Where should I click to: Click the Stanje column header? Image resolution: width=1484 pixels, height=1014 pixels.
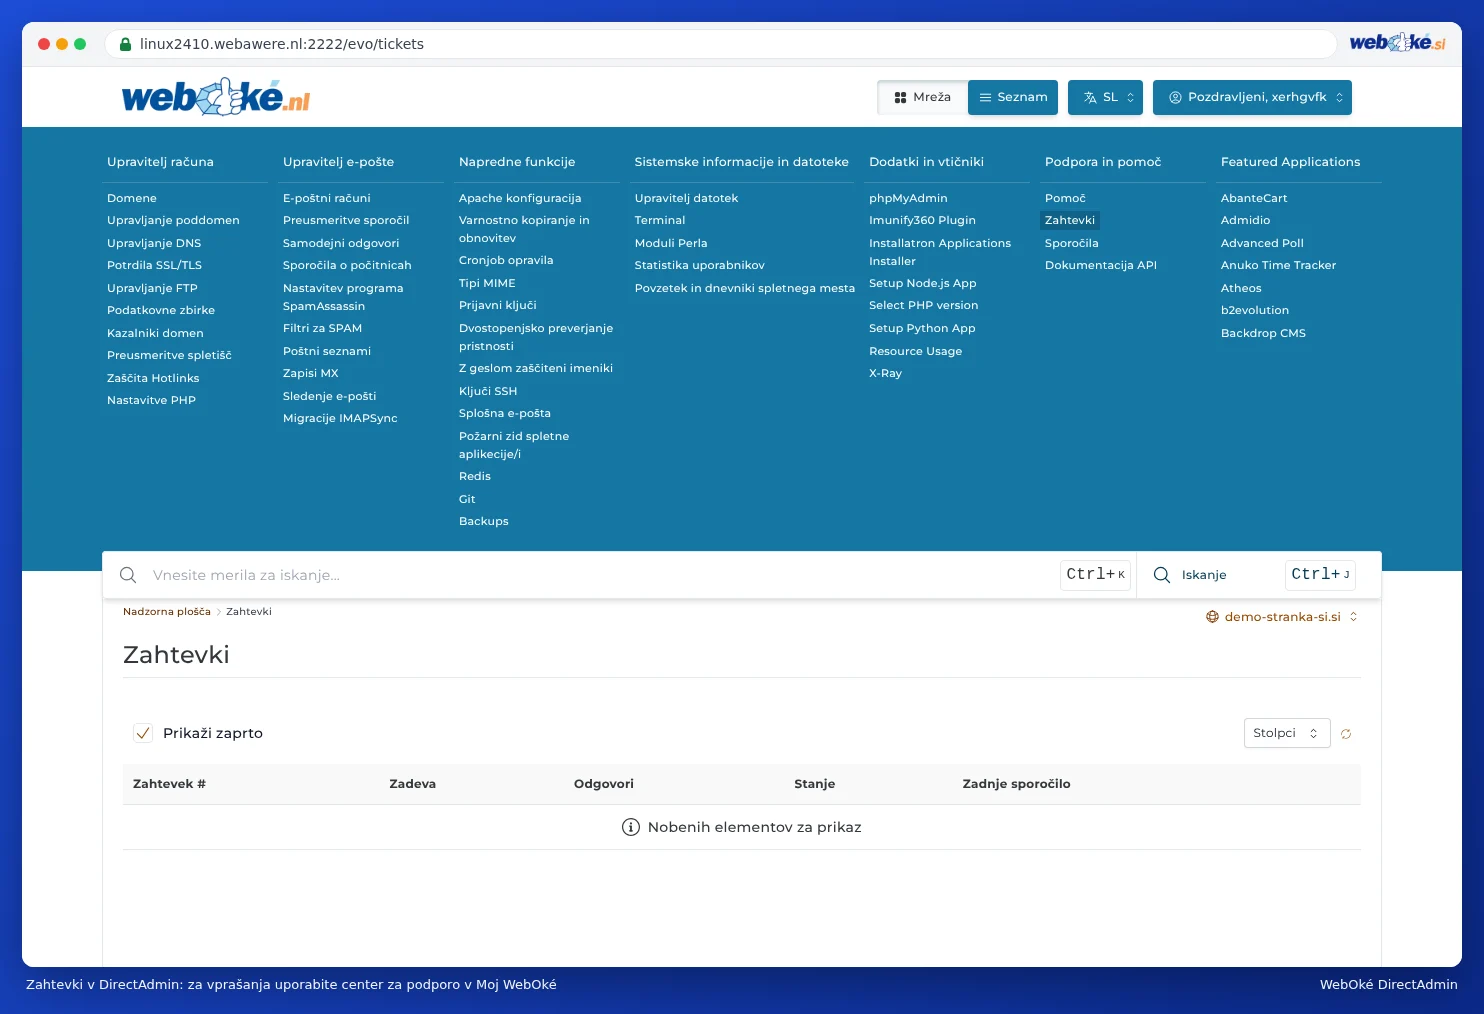click(x=815, y=784)
